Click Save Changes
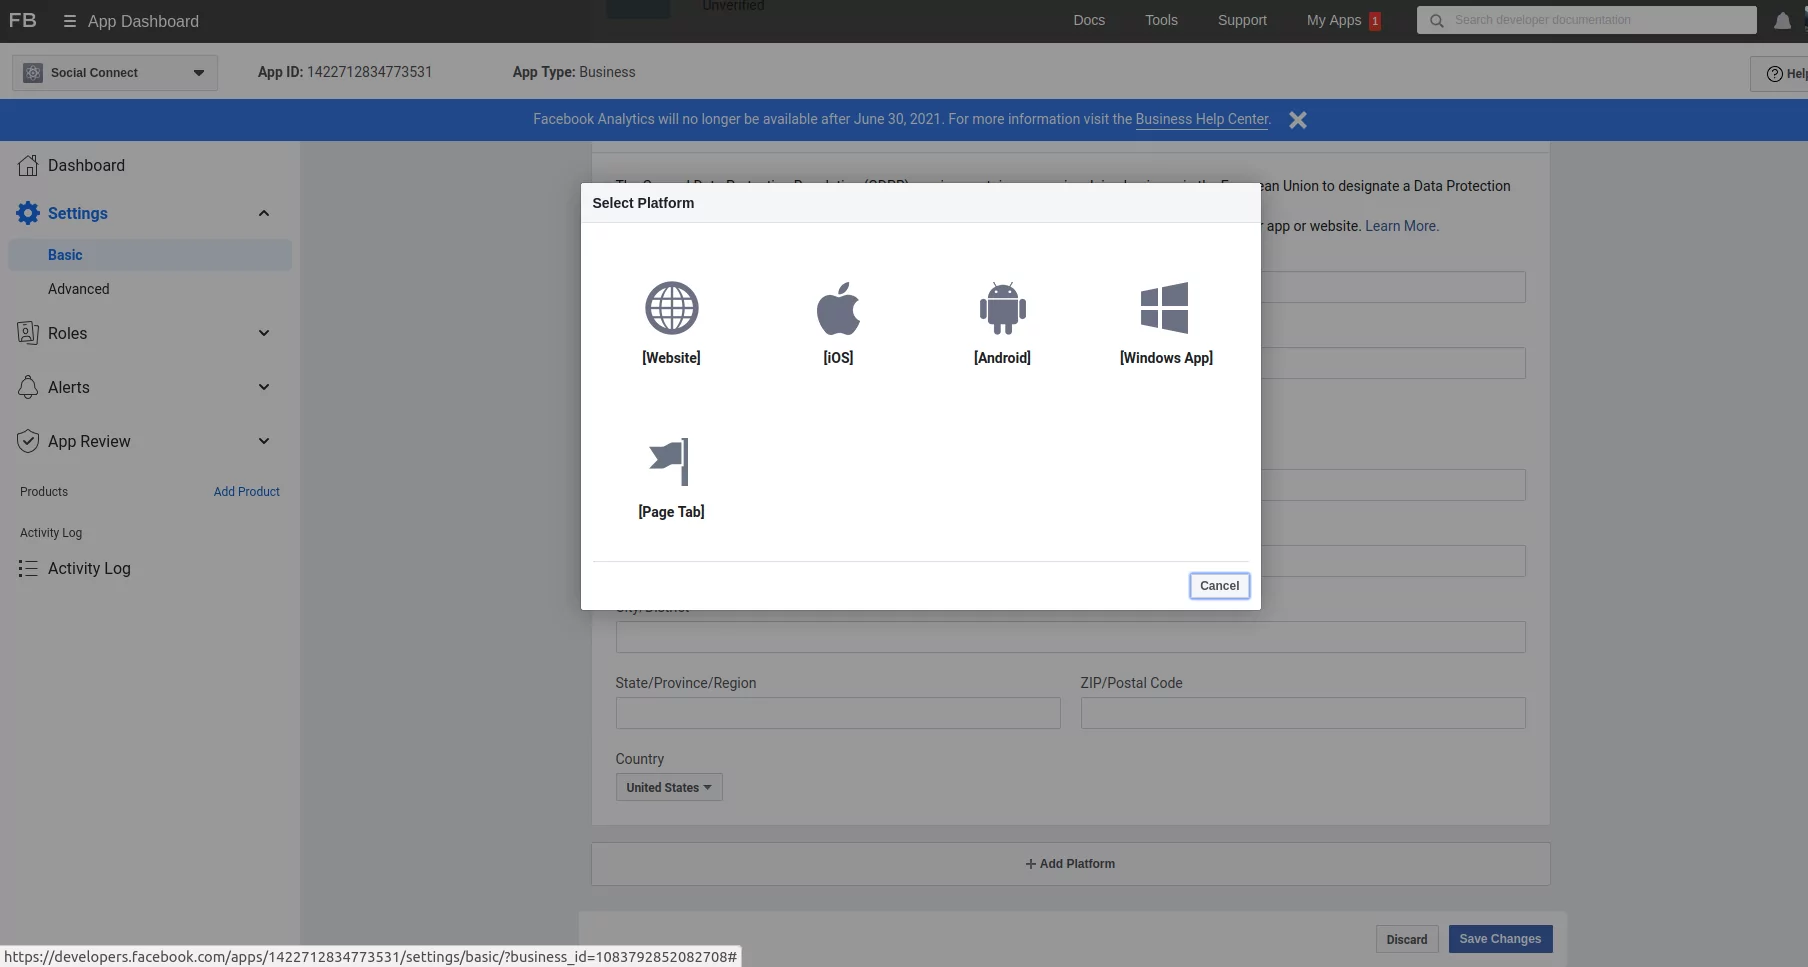This screenshot has width=1808, height=967. (x=1500, y=939)
